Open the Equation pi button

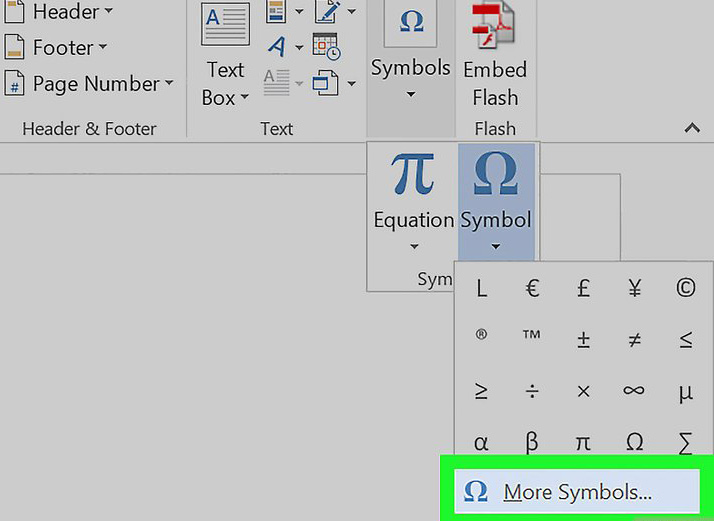click(413, 200)
